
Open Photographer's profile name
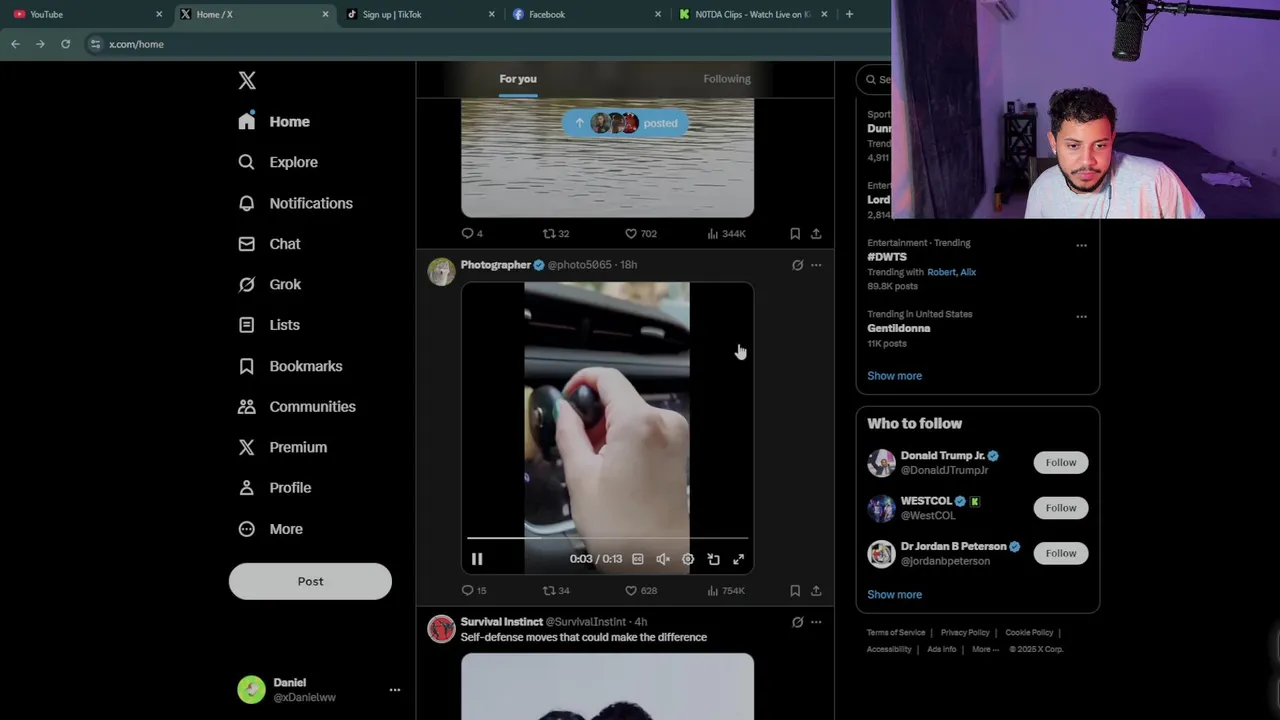tap(495, 265)
